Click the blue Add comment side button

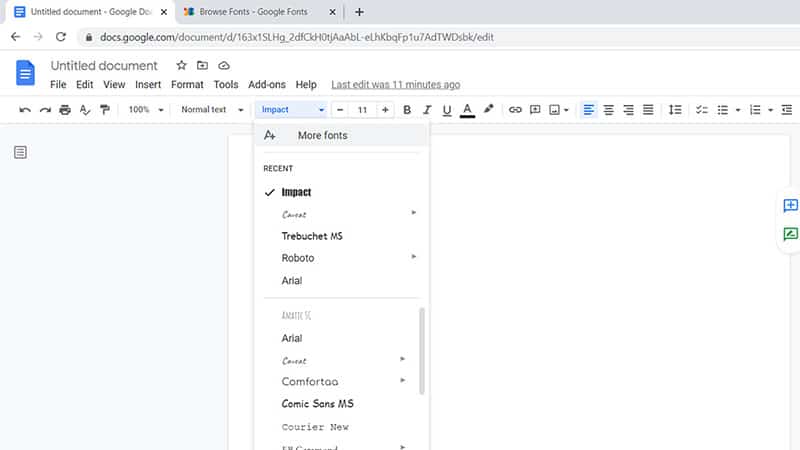click(790, 205)
